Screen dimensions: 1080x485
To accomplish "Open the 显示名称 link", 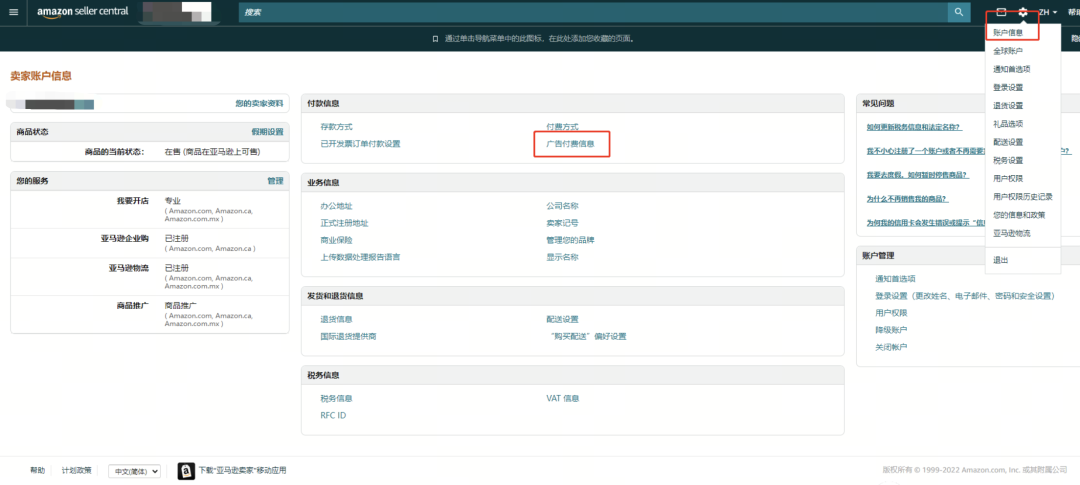I will coord(562,257).
